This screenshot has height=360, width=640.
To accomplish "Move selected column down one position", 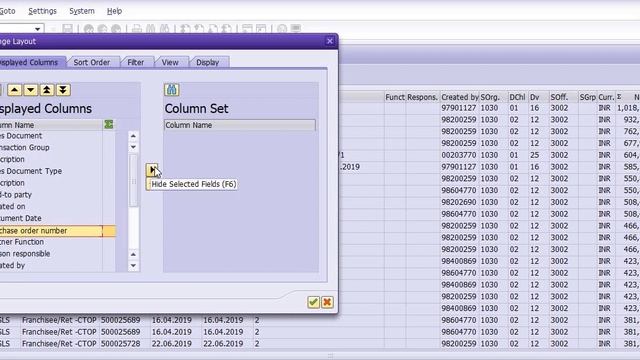I will [31, 90].
